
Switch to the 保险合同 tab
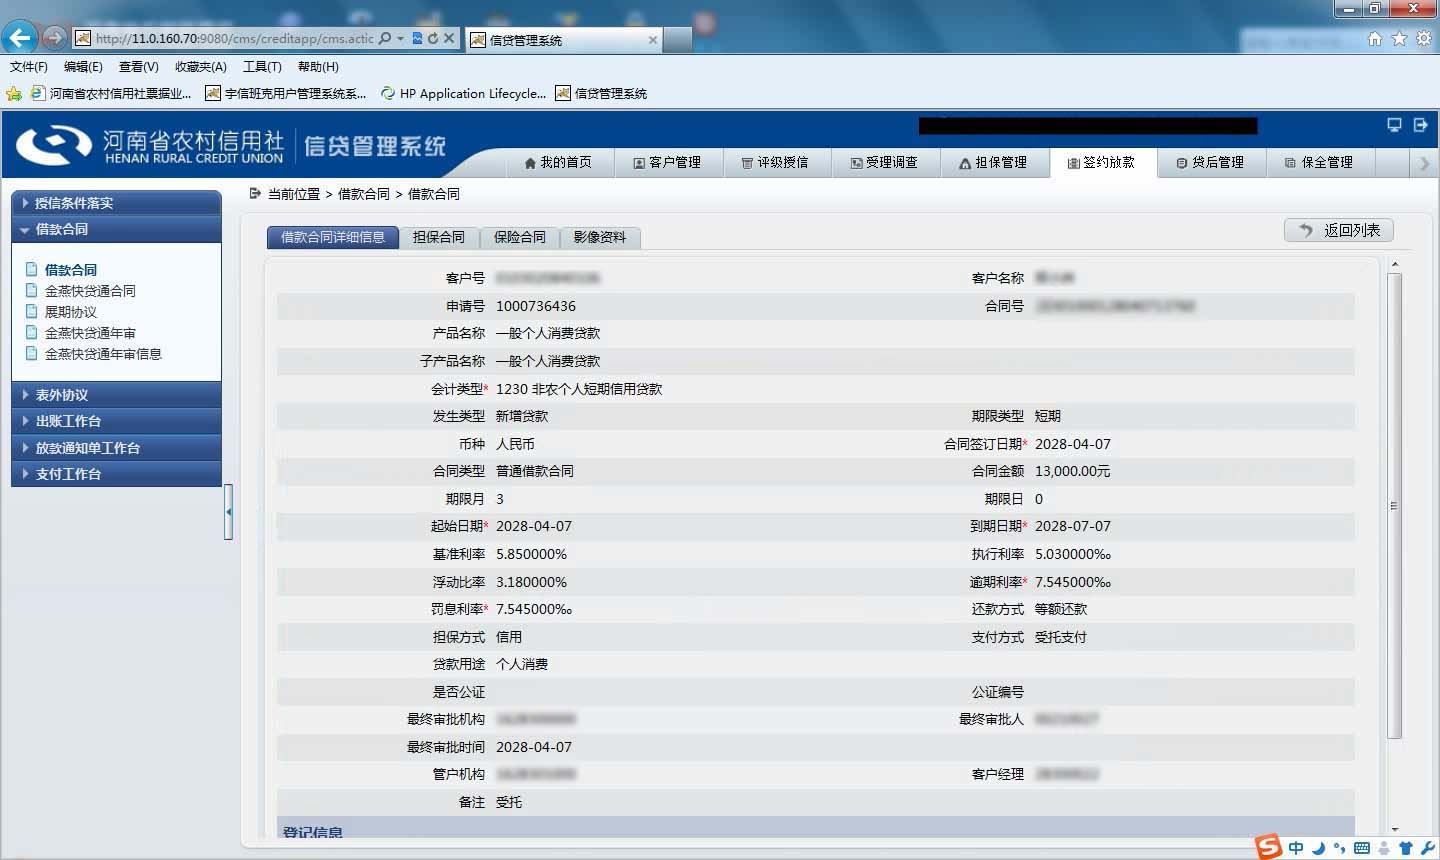pos(520,237)
